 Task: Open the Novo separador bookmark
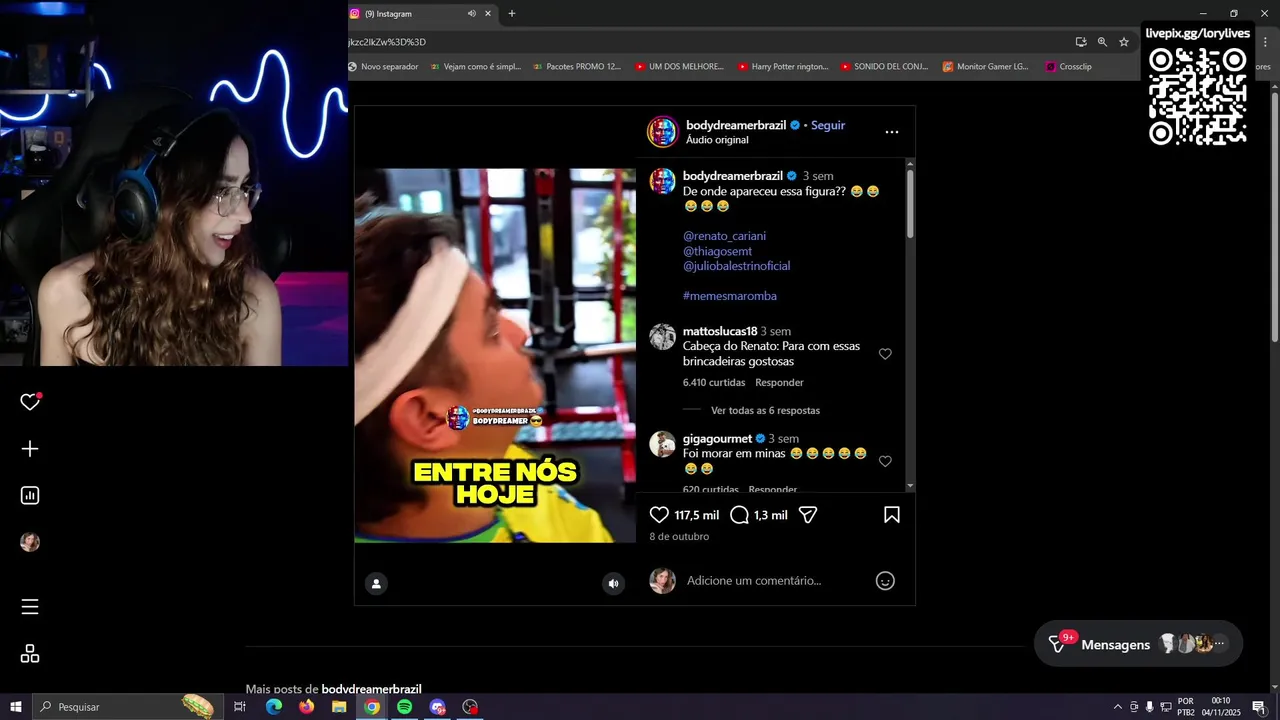[x=383, y=67]
